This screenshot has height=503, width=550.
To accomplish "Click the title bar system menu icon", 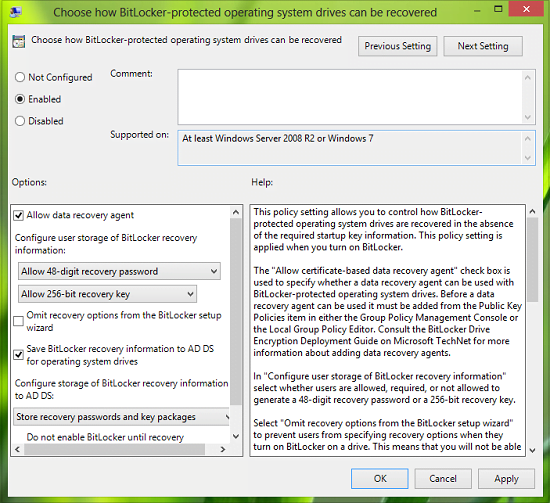I will click(x=15, y=13).
